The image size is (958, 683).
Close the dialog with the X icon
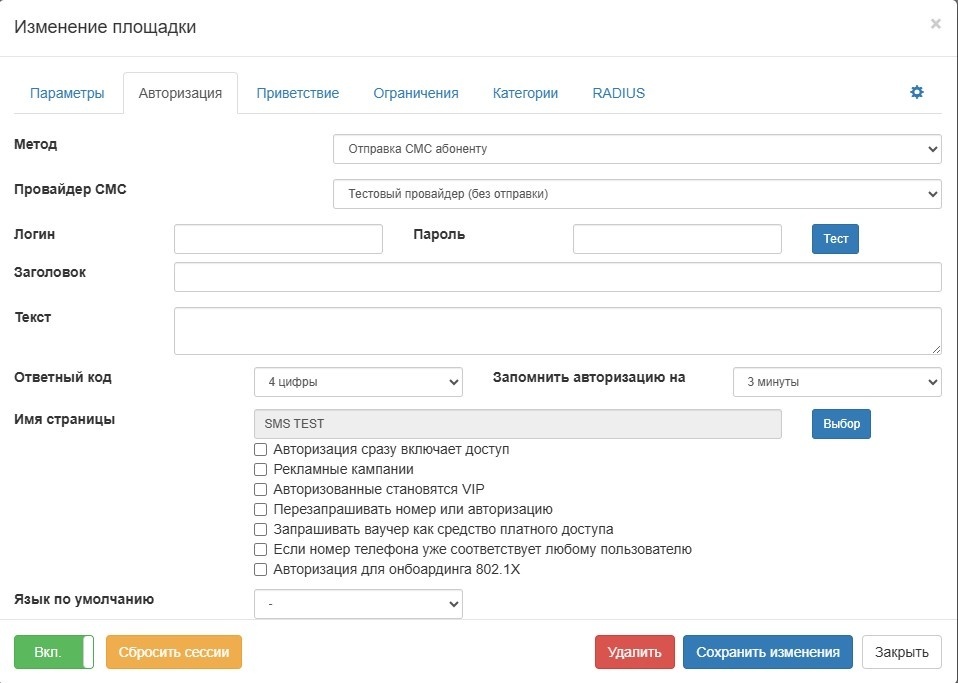935,24
